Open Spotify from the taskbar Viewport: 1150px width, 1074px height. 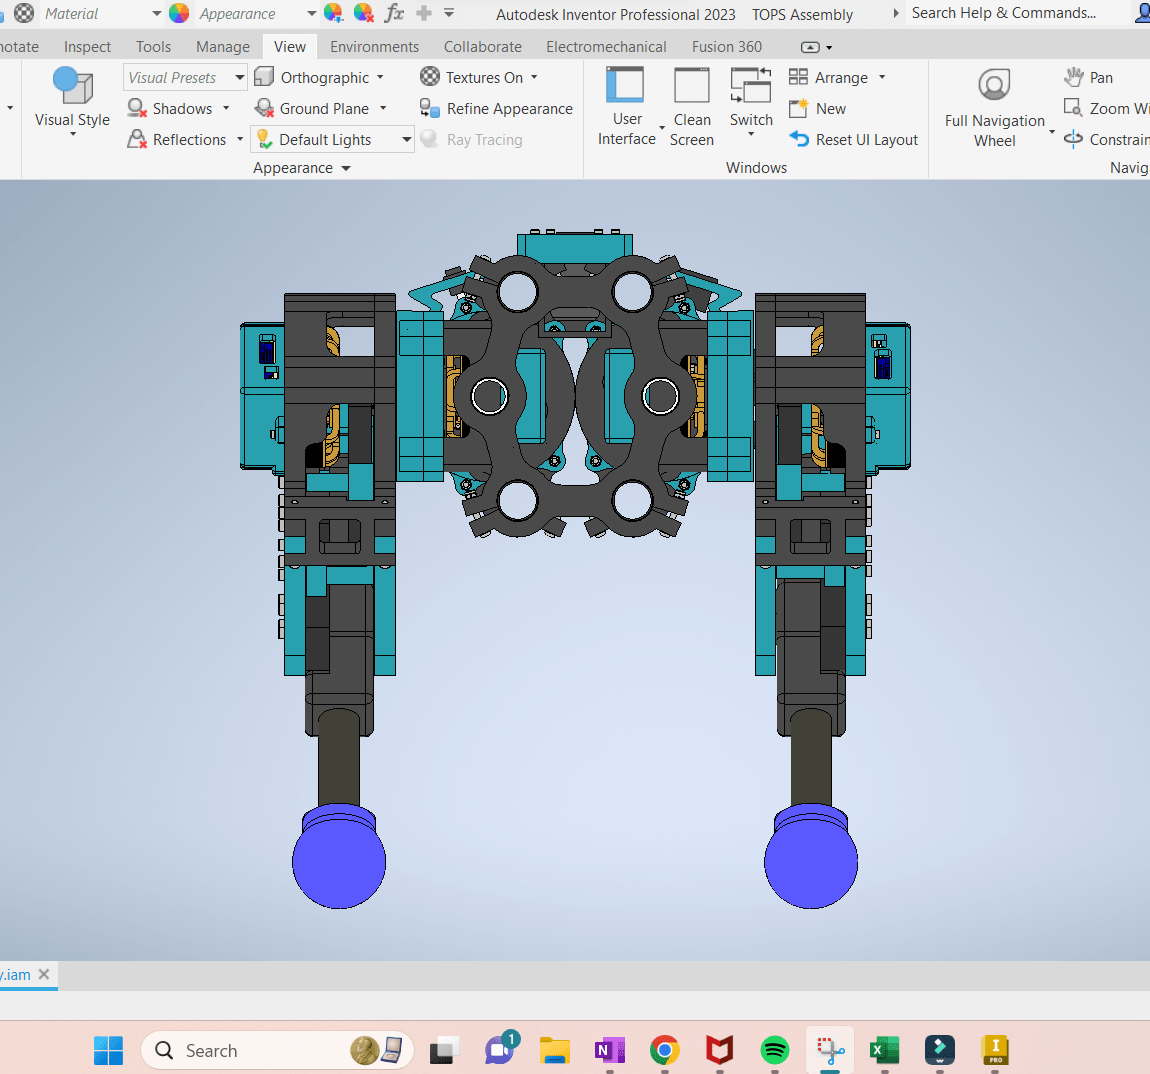click(x=774, y=1051)
